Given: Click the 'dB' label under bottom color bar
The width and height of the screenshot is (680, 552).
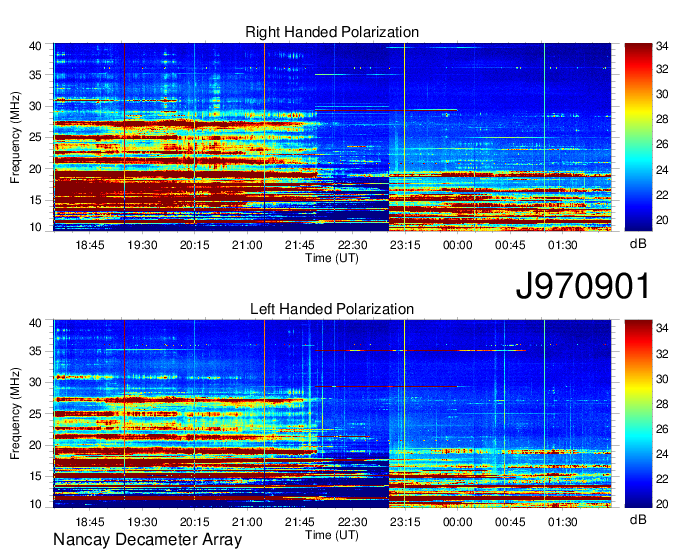Looking at the screenshot, I should (x=638, y=519).
